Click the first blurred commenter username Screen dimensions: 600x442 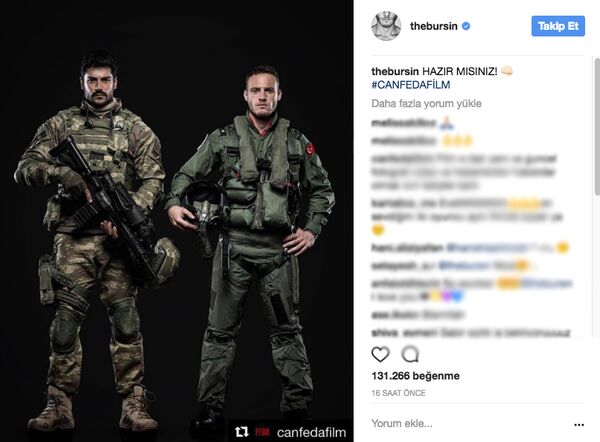403,123
